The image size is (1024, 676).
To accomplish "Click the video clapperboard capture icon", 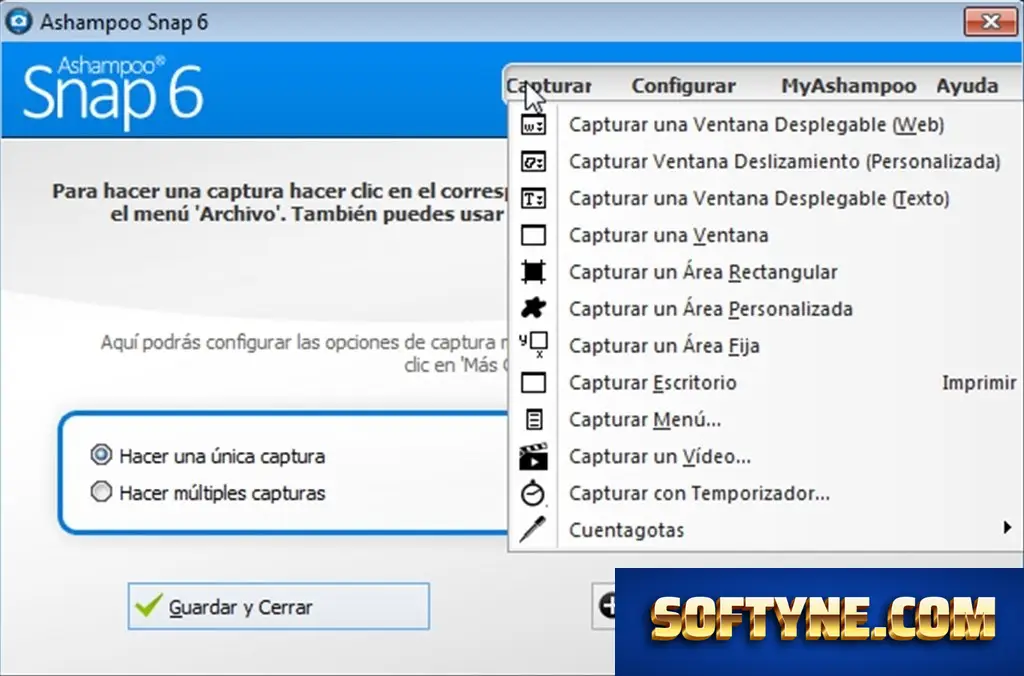I will [x=533, y=456].
